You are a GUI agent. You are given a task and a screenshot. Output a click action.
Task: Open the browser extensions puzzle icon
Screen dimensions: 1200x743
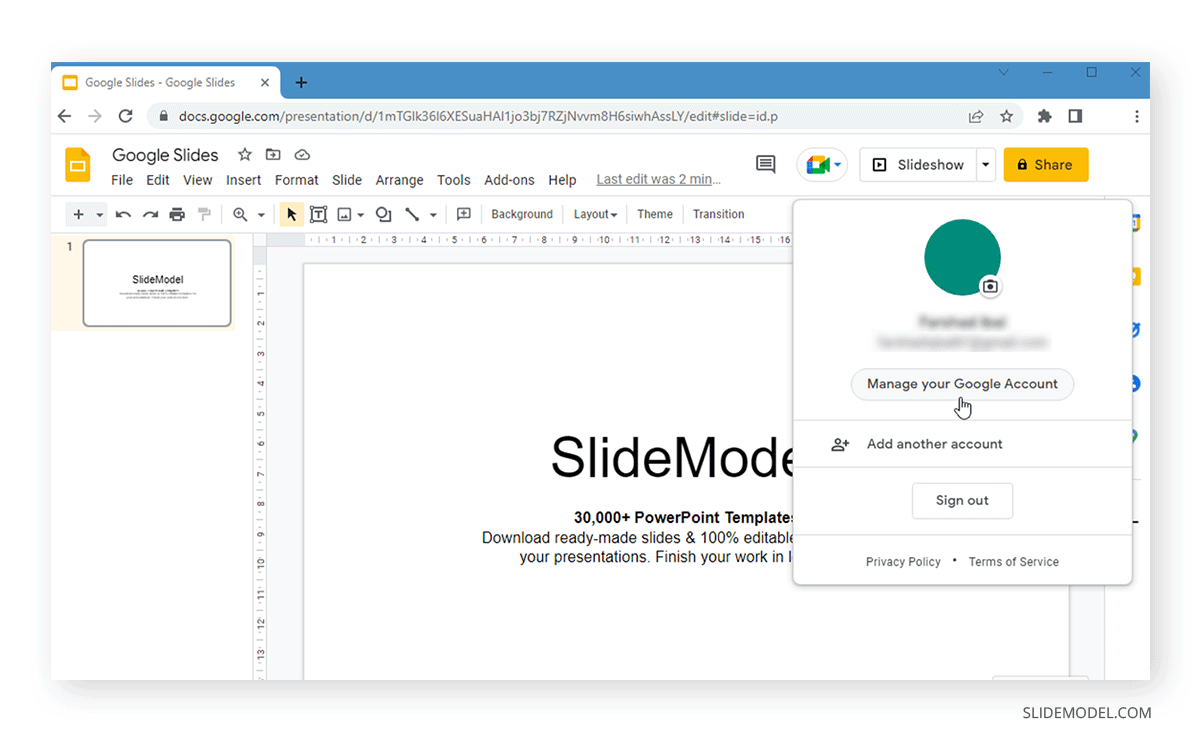pos(1045,116)
